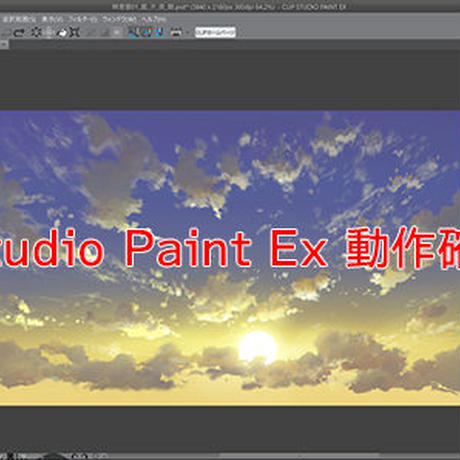Open the Selection (選択範囲) menu
Screen dimensions: 460x460
[19, 19]
